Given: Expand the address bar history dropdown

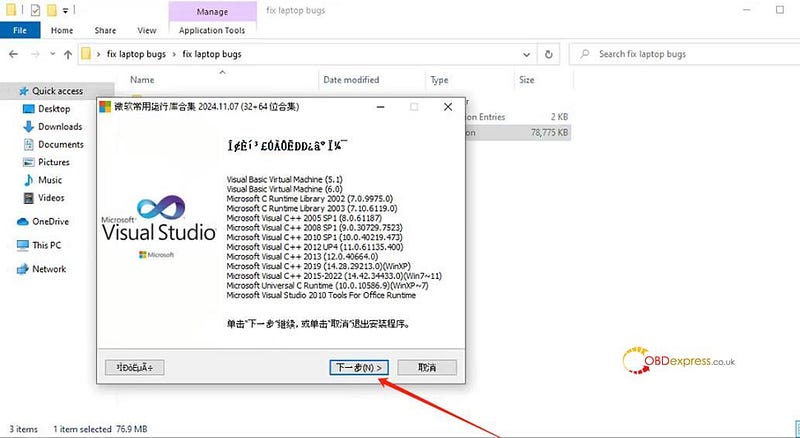Looking at the screenshot, I should point(527,54).
